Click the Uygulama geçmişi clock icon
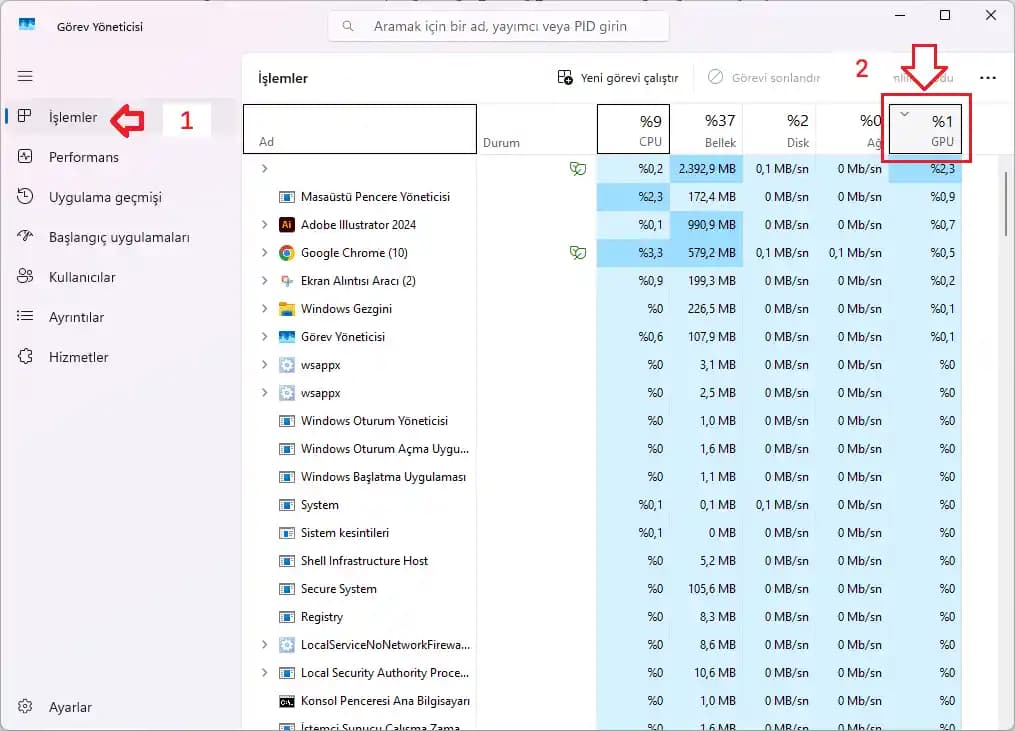 [25, 197]
